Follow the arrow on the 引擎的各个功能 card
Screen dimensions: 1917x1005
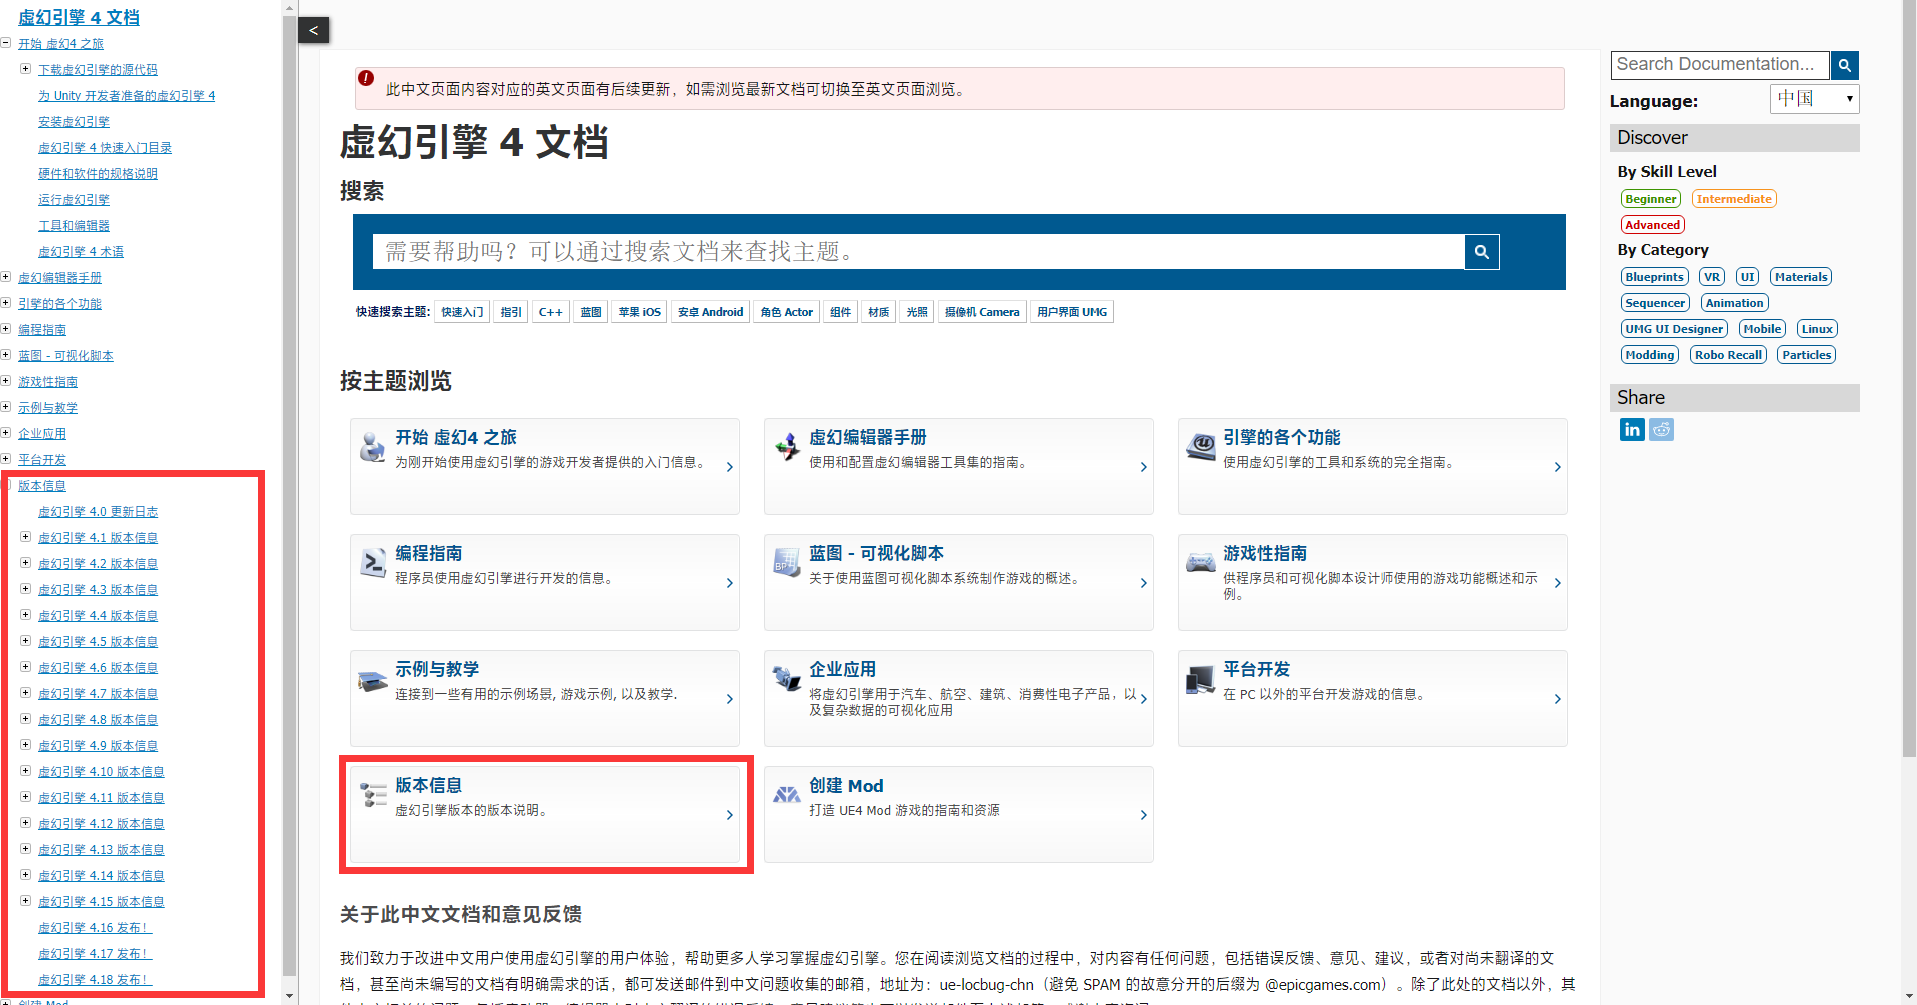pos(1557,467)
